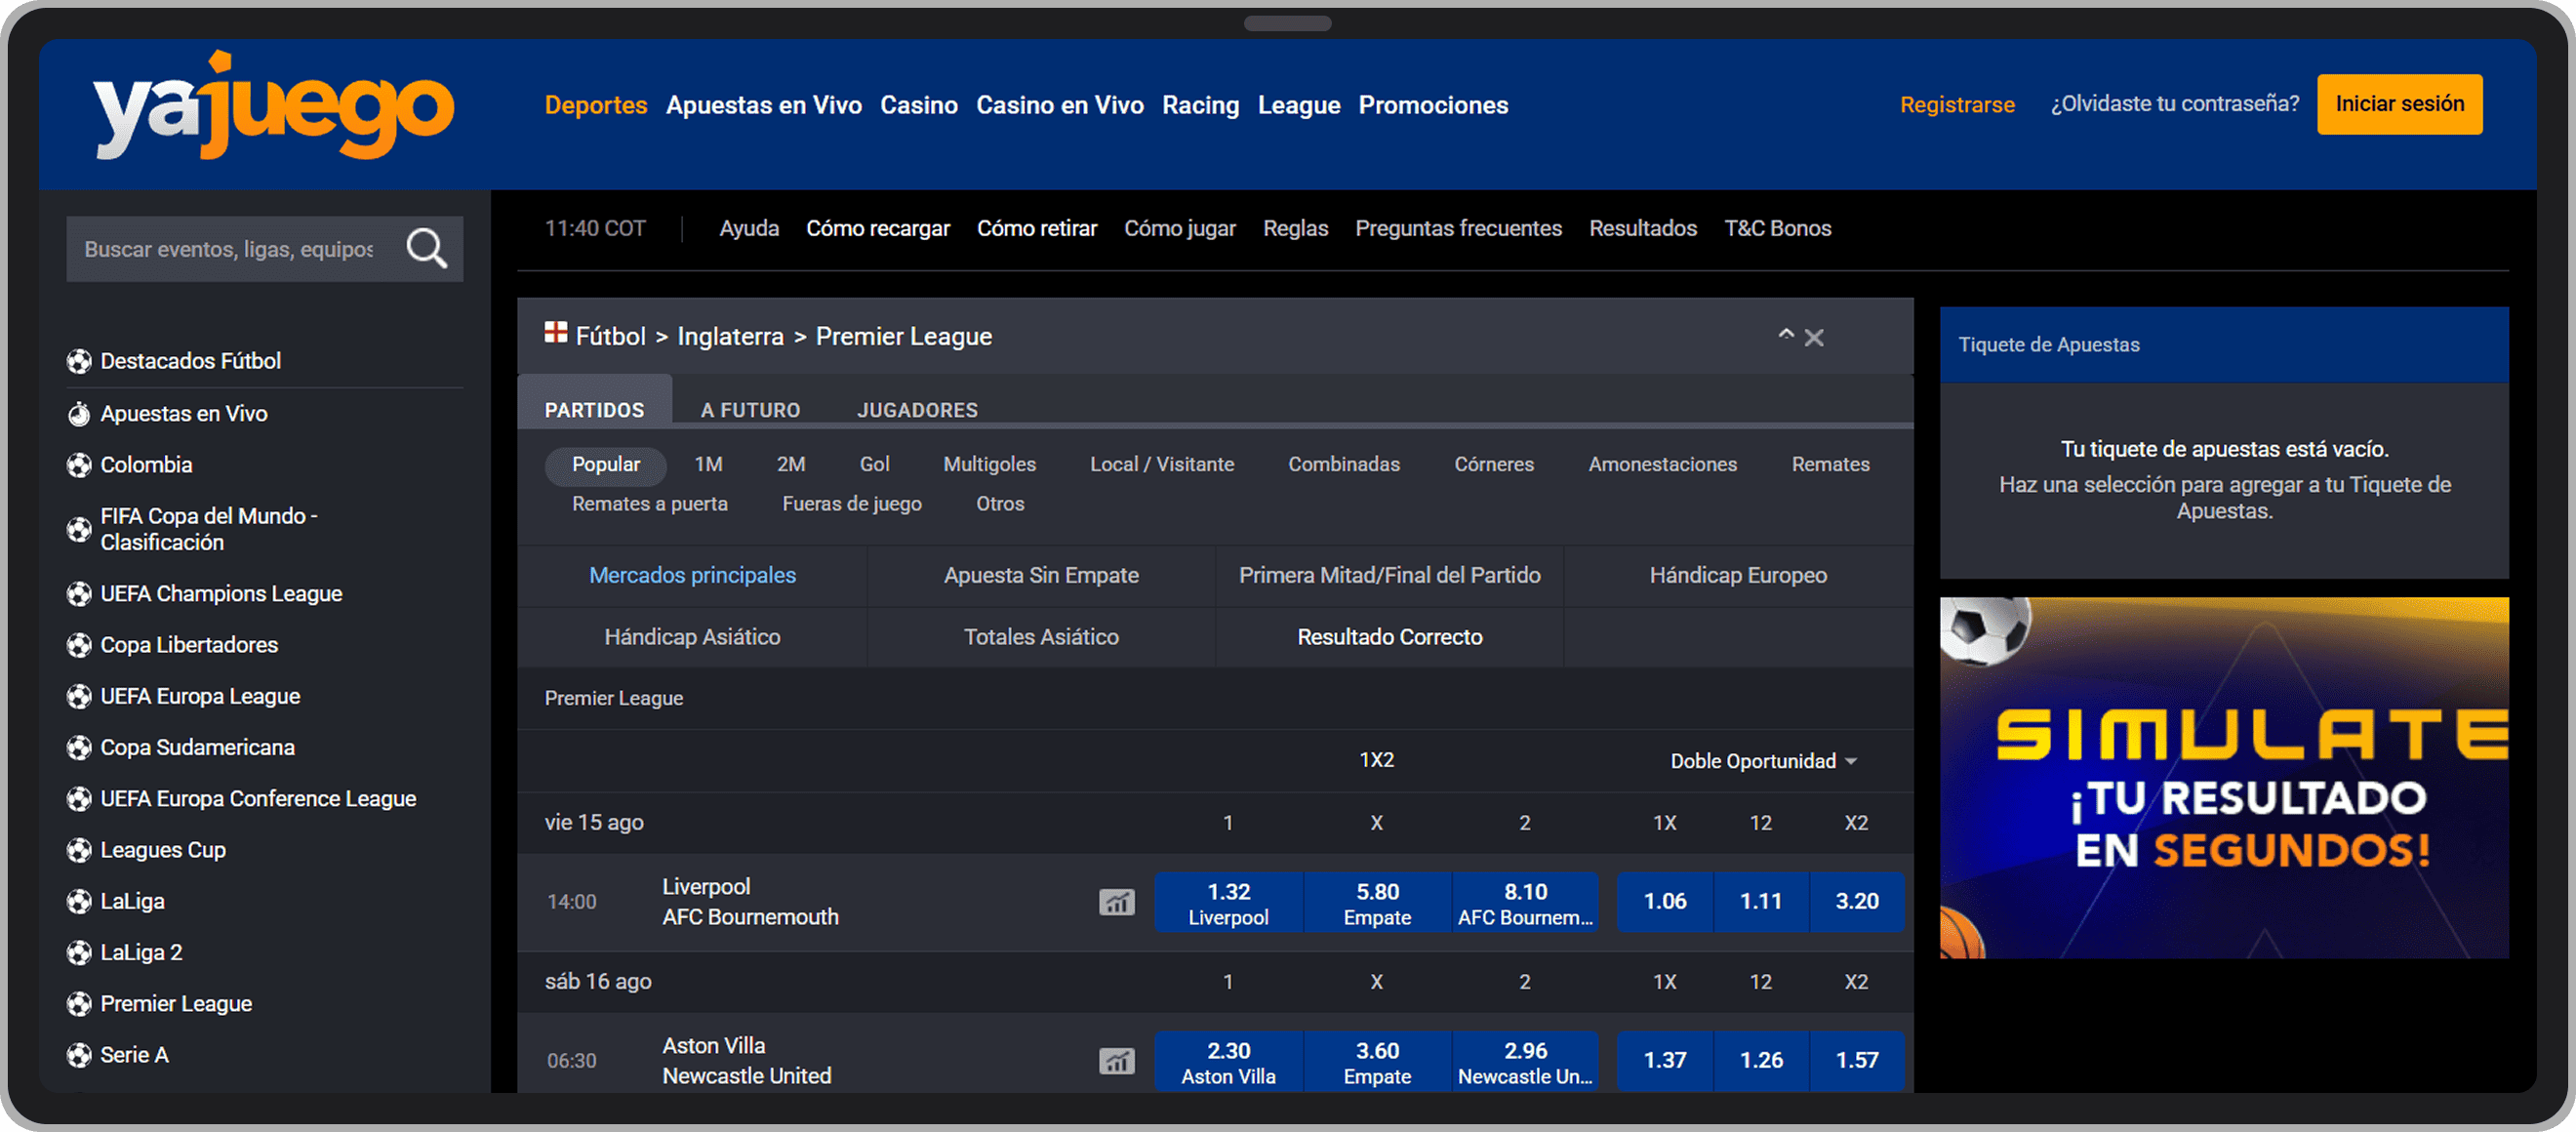The image size is (2576, 1132).
Task: Open the Doble Oportunidad market dropdown
Action: click(1763, 761)
